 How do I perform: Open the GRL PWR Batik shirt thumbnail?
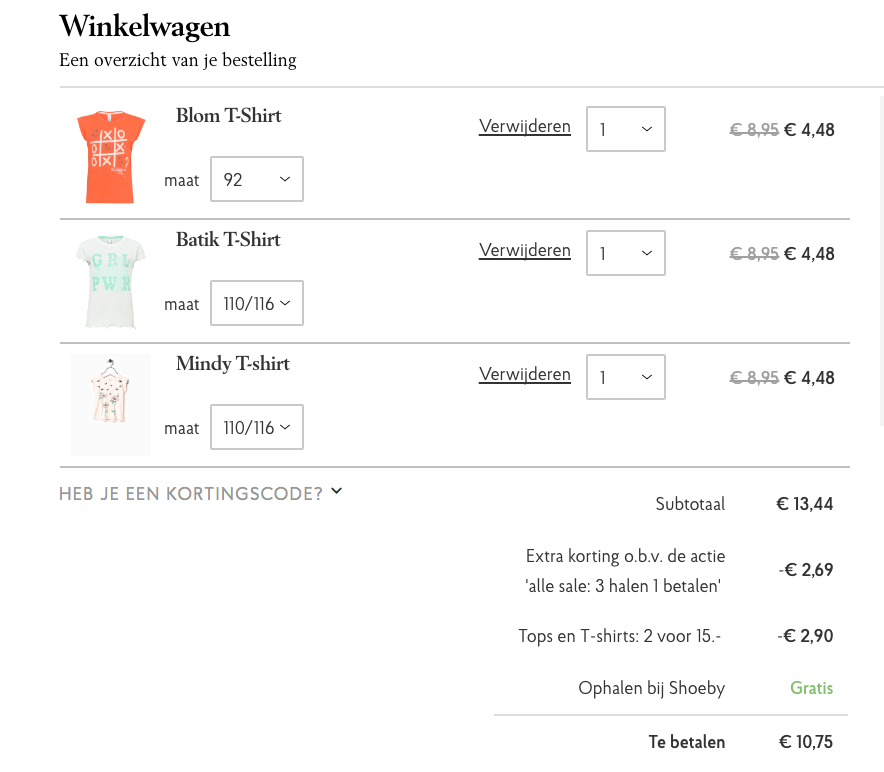pyautogui.click(x=111, y=281)
